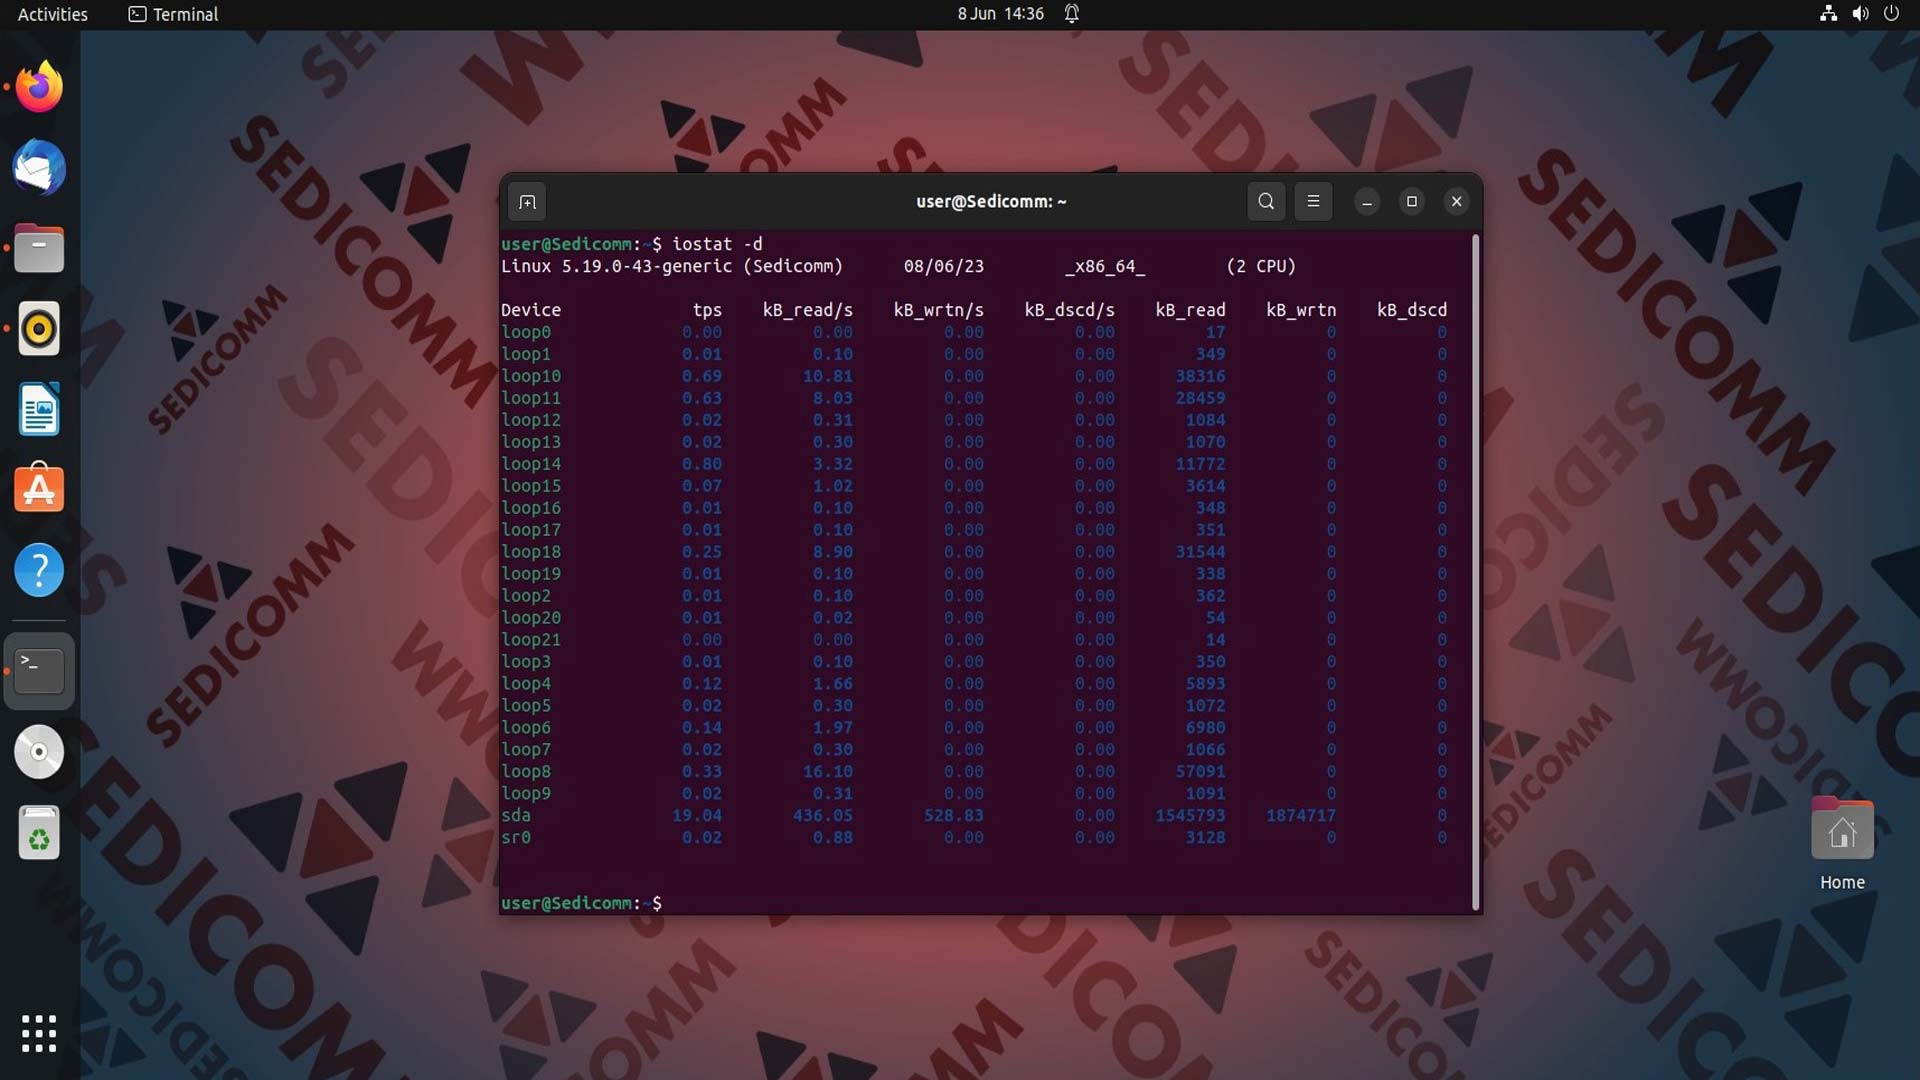Click the 16.10 read rate value

(x=828, y=772)
